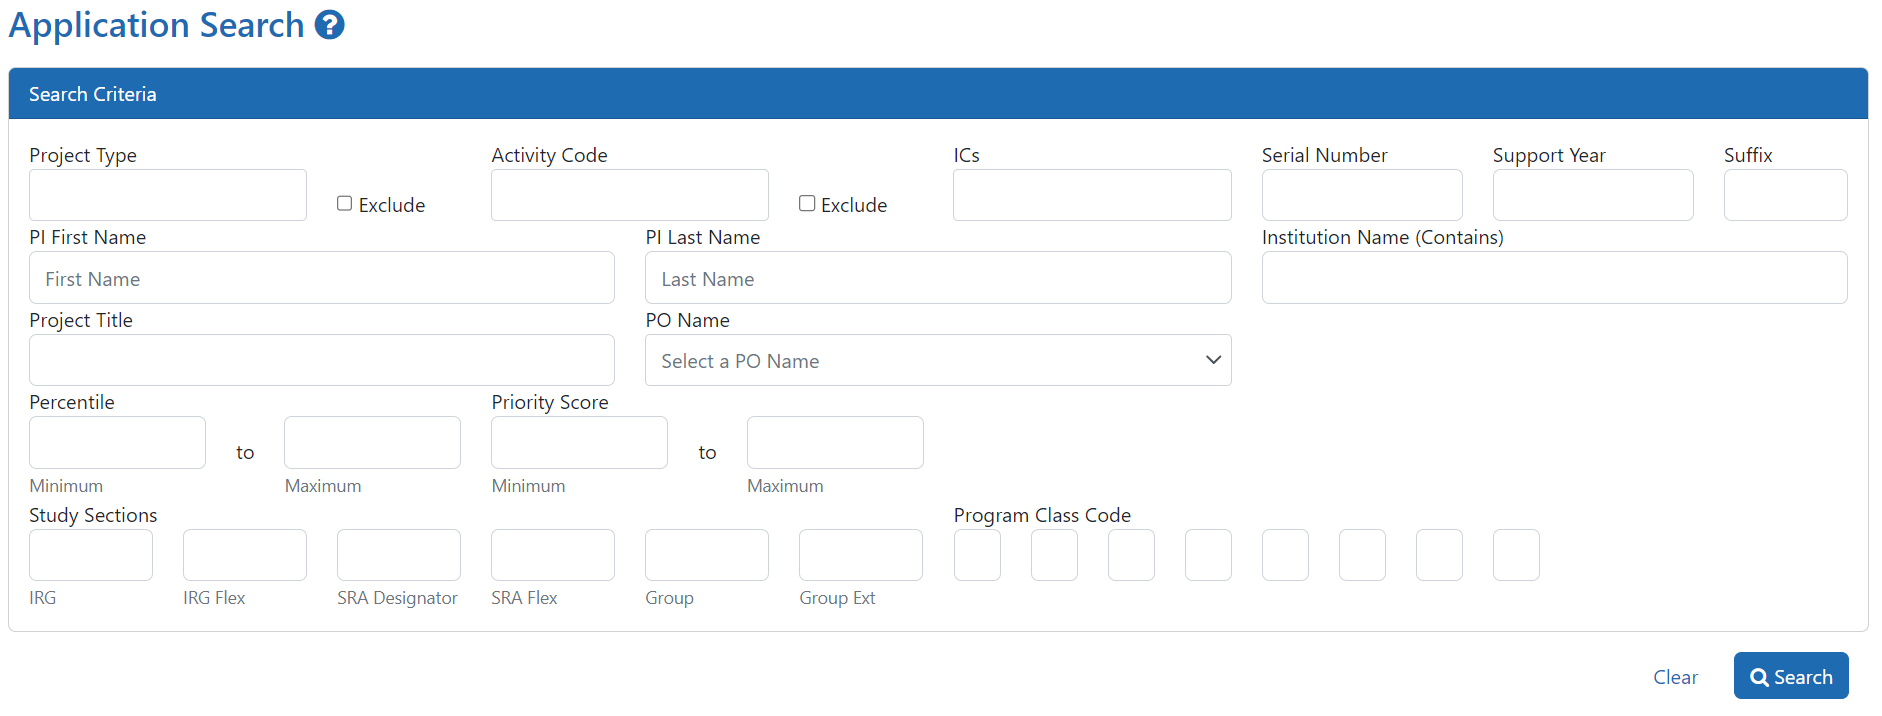The height and width of the screenshot is (716, 1882).
Task: Focus the PI First Name field
Action: (322, 278)
